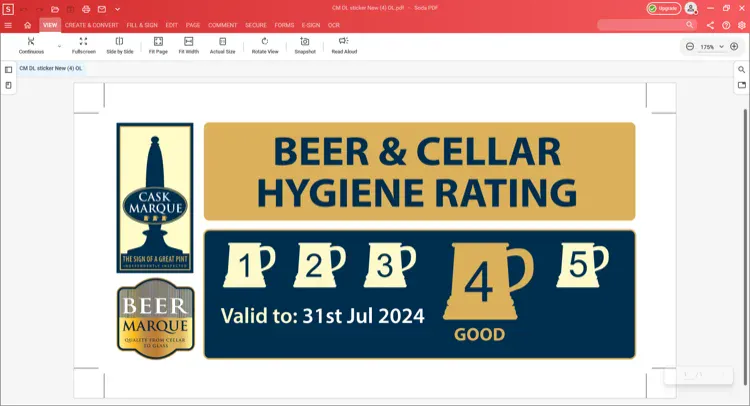Expand the quick access toolbar chevron

click(x=117, y=9)
